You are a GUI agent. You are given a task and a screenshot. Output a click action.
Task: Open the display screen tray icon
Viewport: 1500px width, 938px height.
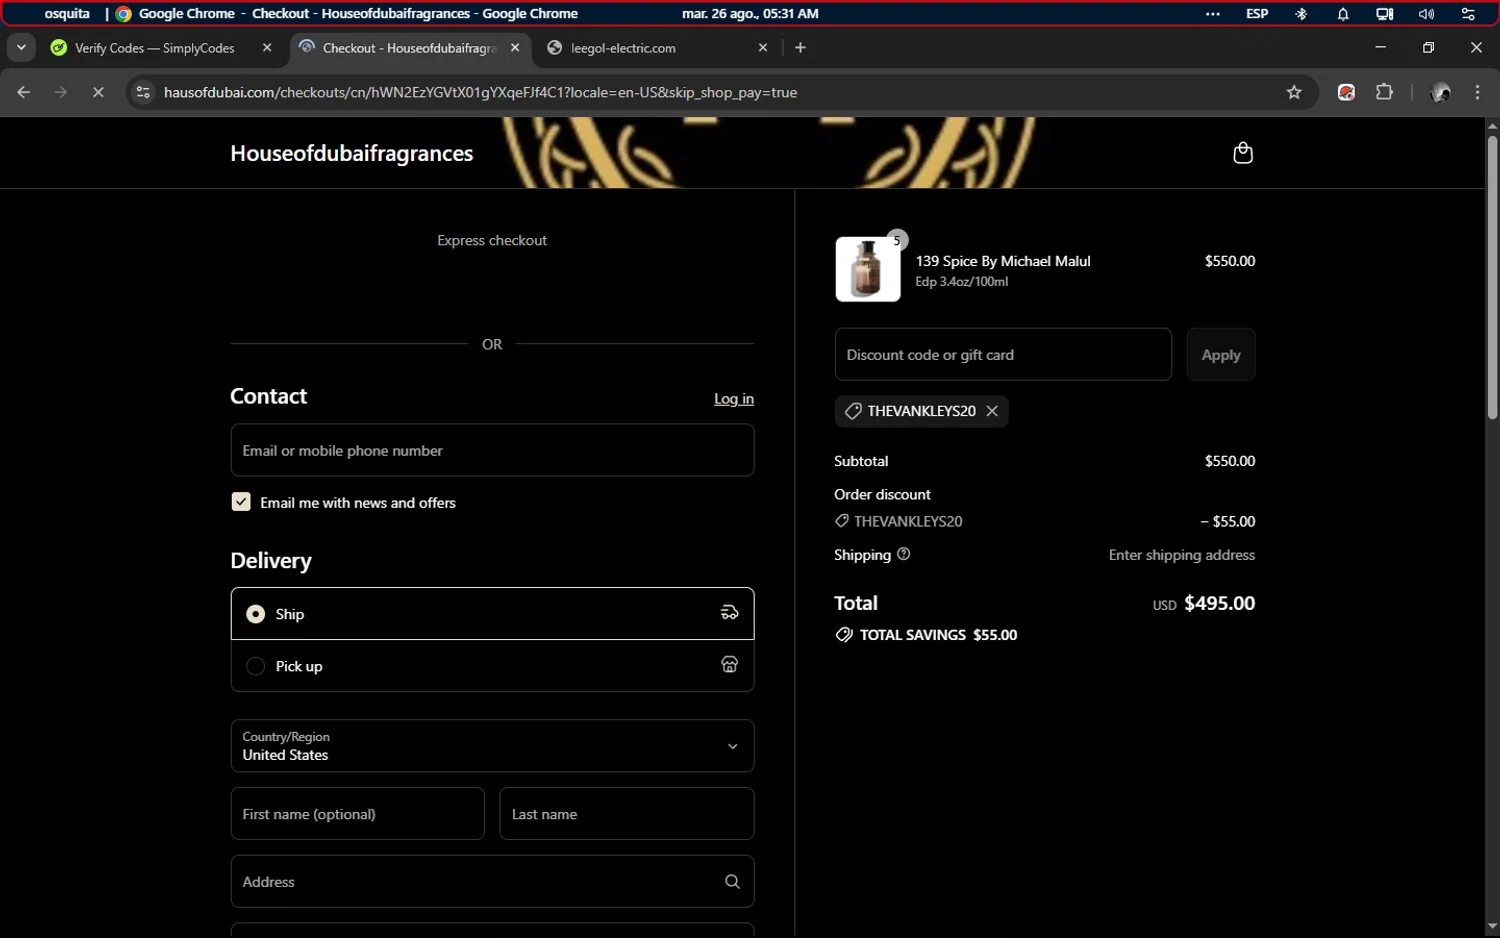click(1384, 14)
